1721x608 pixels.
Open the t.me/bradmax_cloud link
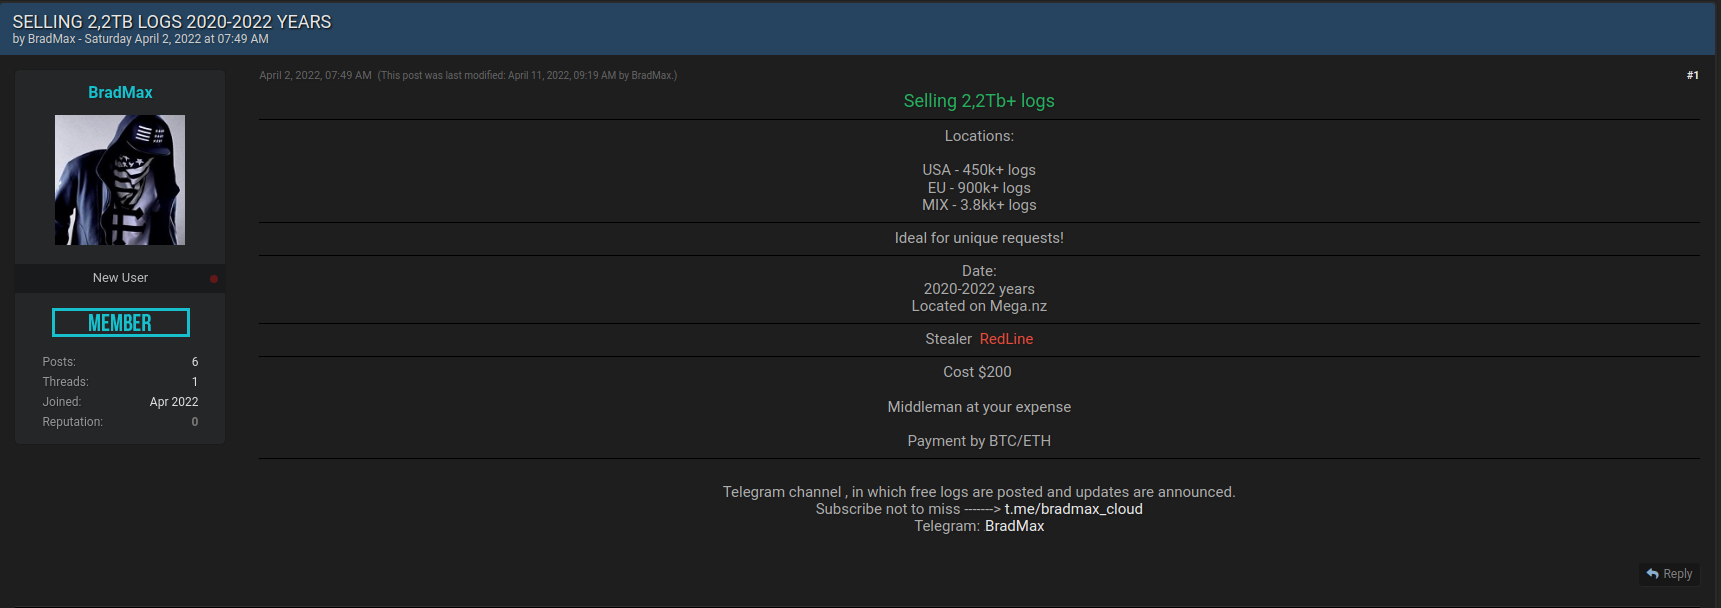[x=1073, y=509]
